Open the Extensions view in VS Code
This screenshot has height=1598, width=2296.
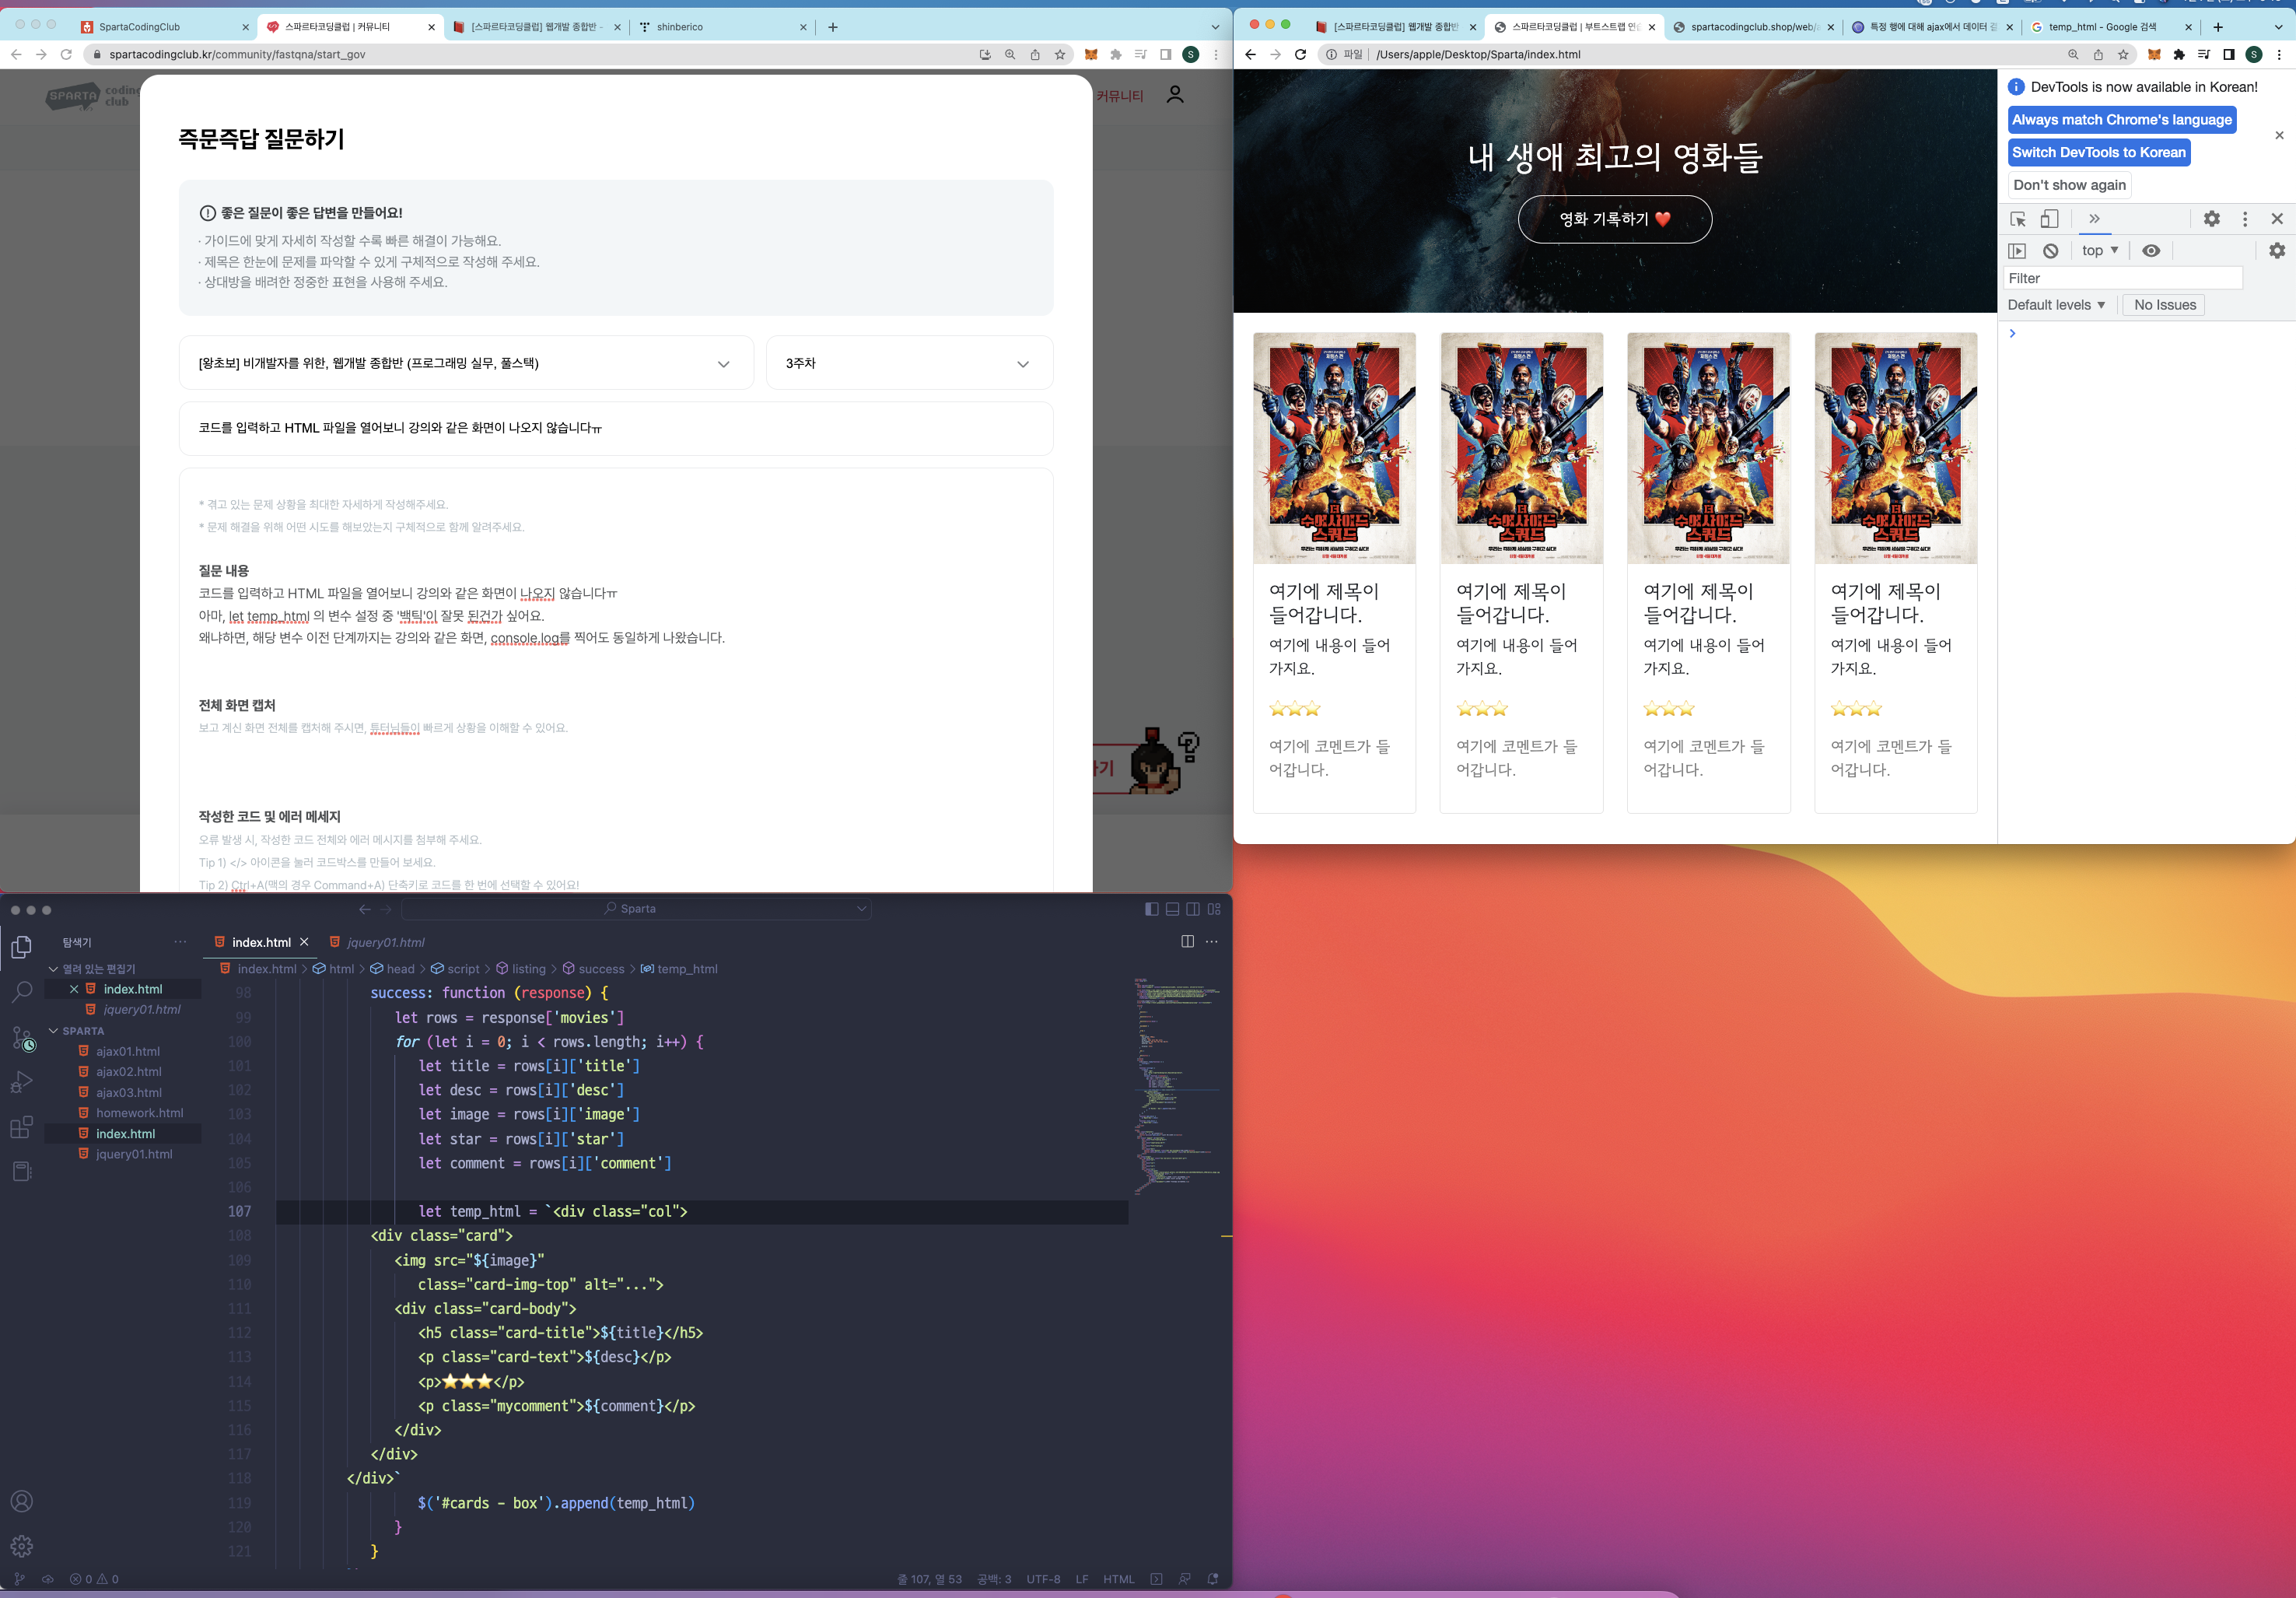click(x=21, y=1127)
